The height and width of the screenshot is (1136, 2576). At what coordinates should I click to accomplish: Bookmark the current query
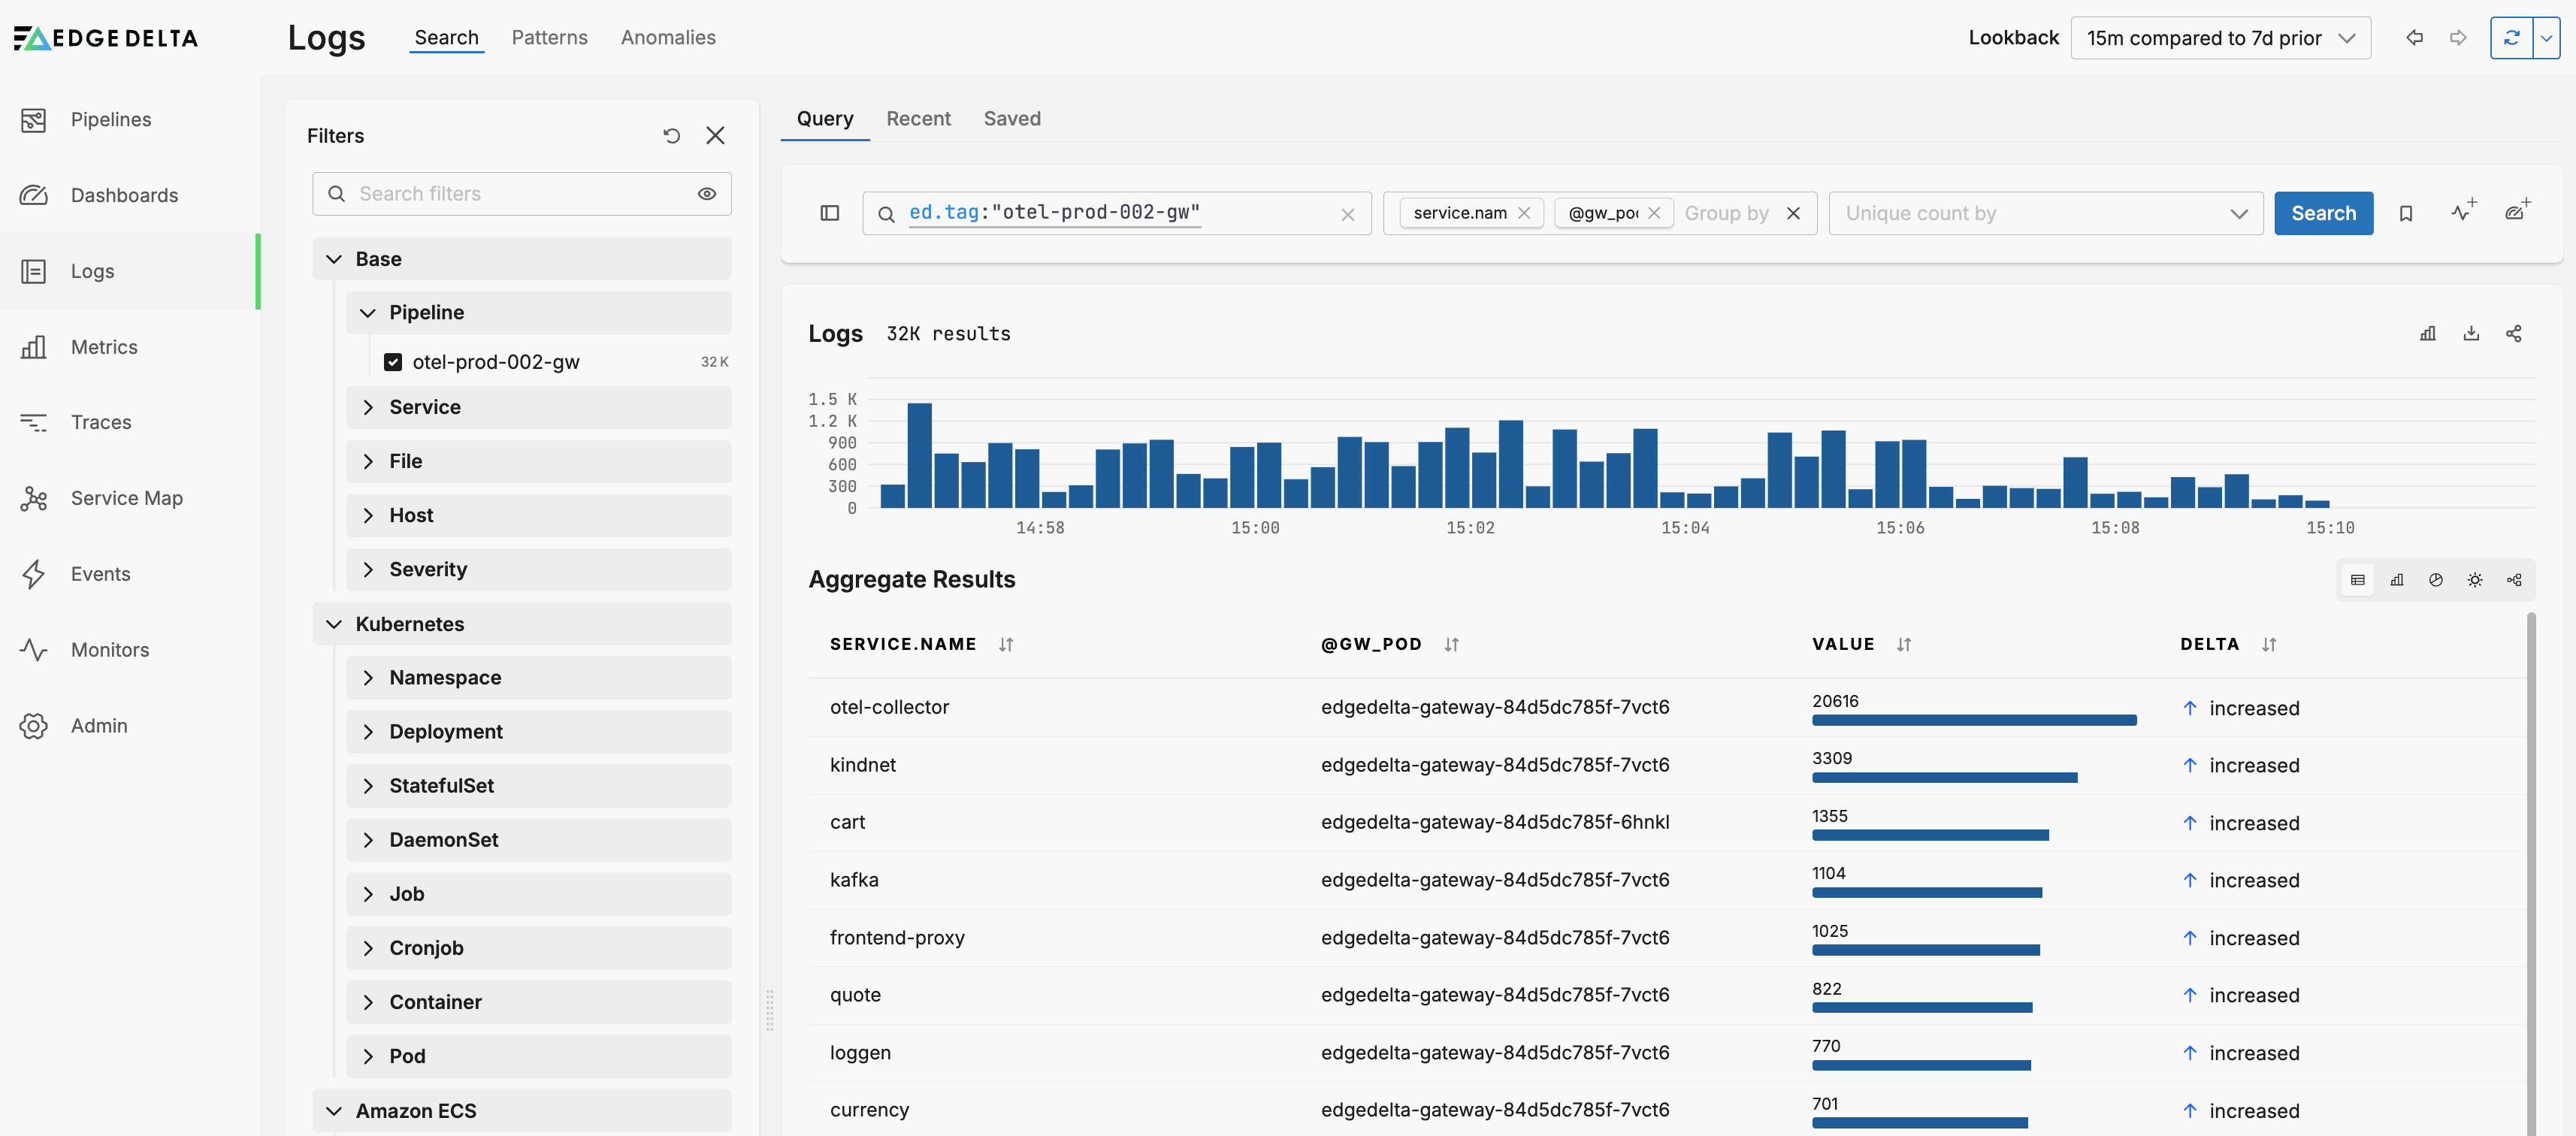pos(2406,213)
